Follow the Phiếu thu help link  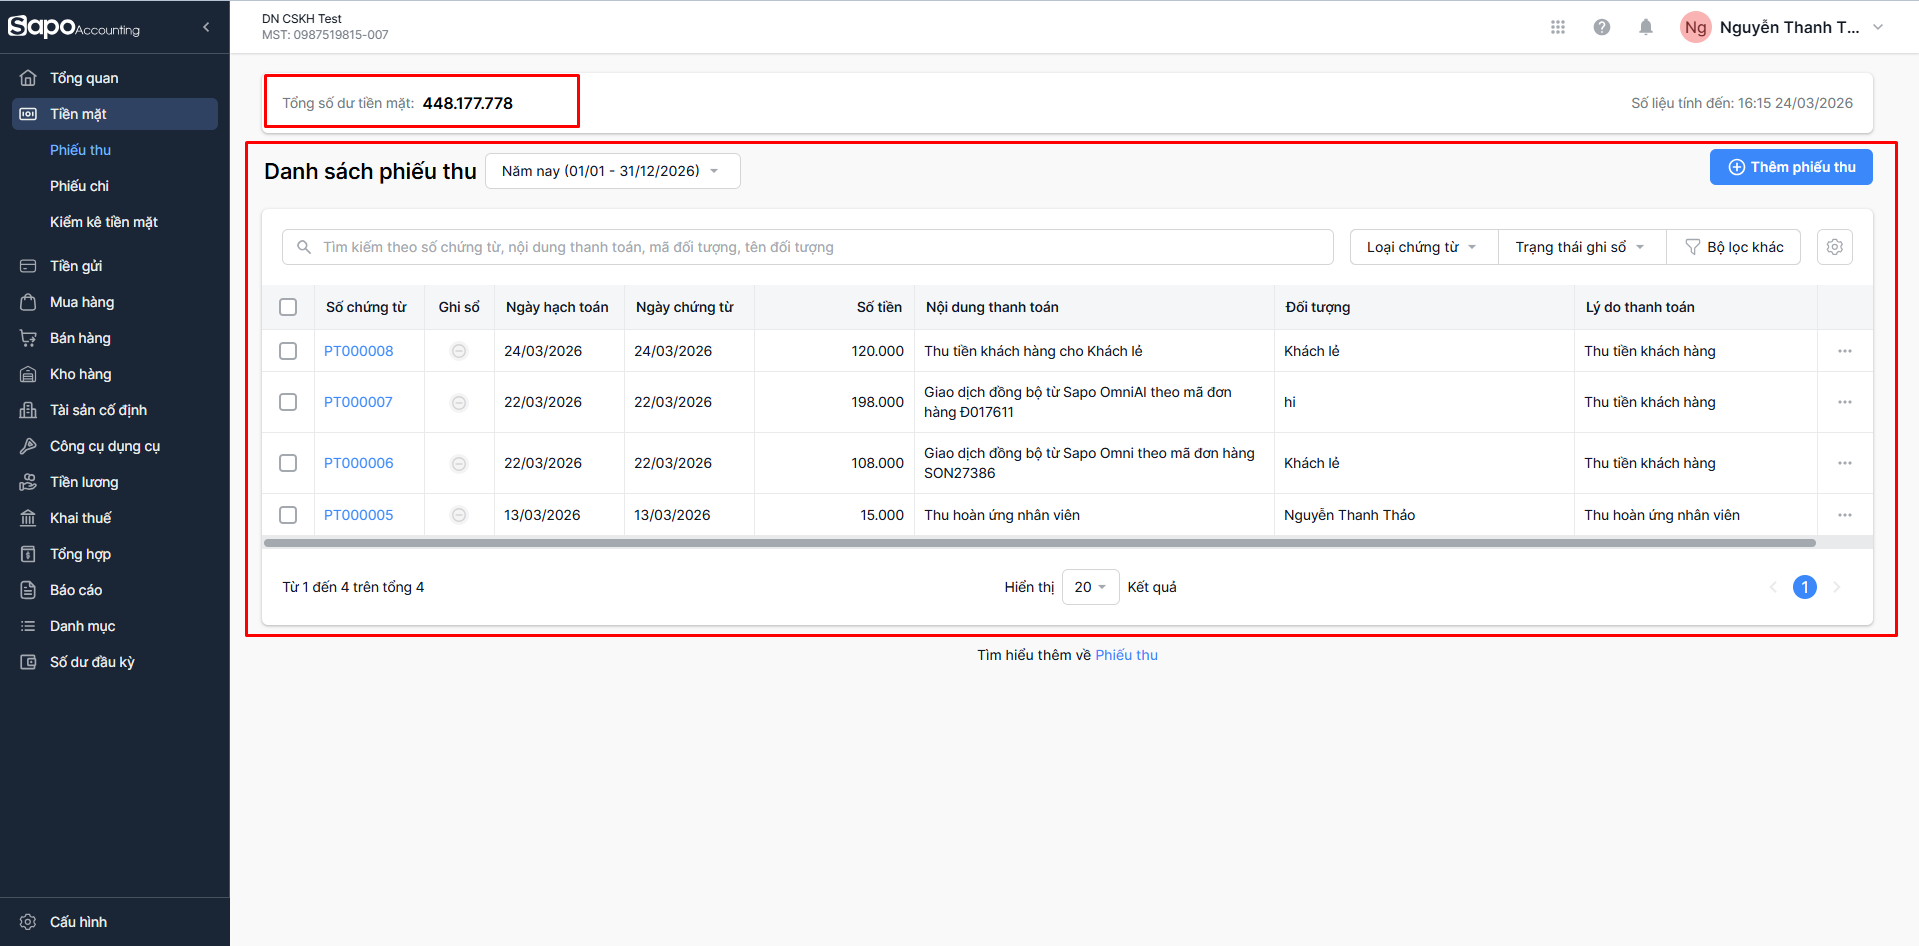[1126, 655]
